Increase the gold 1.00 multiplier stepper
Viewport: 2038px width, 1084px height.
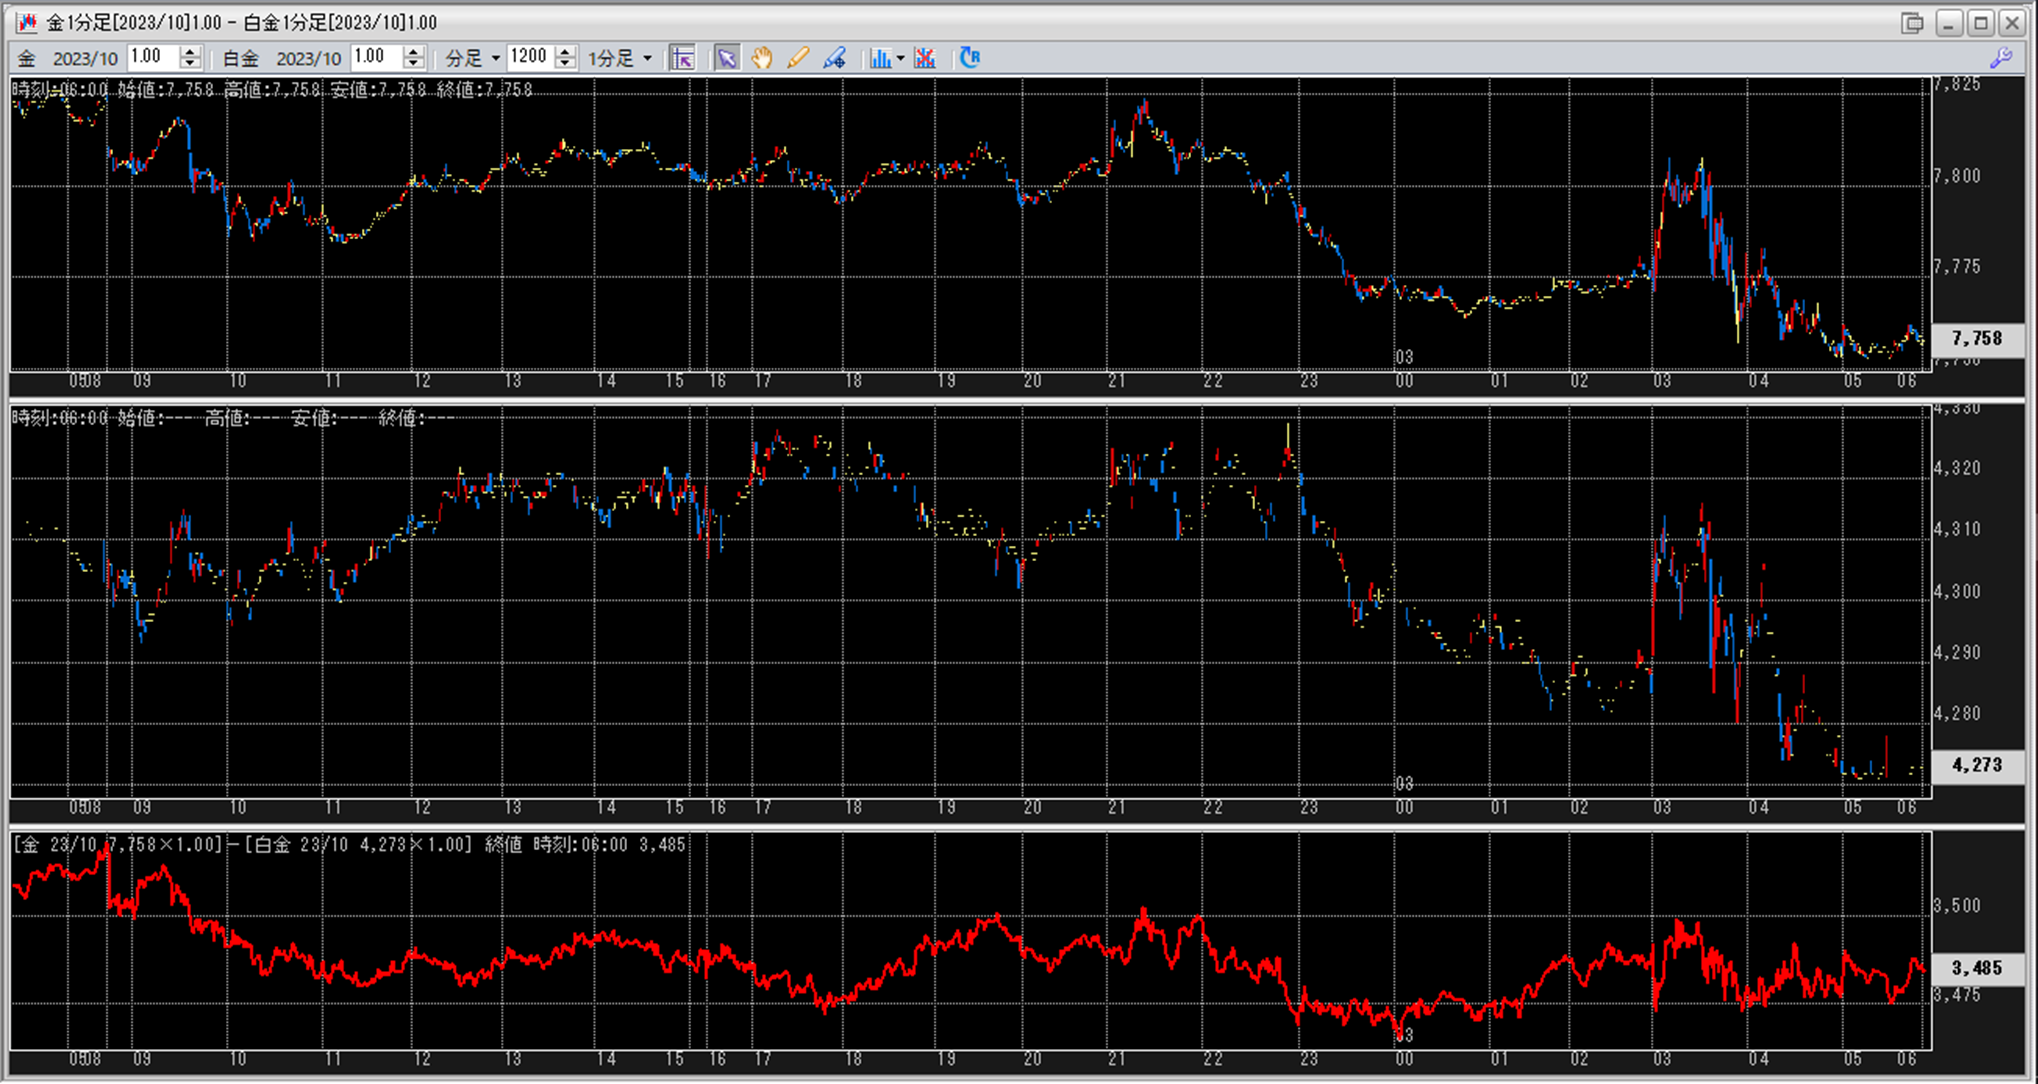coord(190,52)
